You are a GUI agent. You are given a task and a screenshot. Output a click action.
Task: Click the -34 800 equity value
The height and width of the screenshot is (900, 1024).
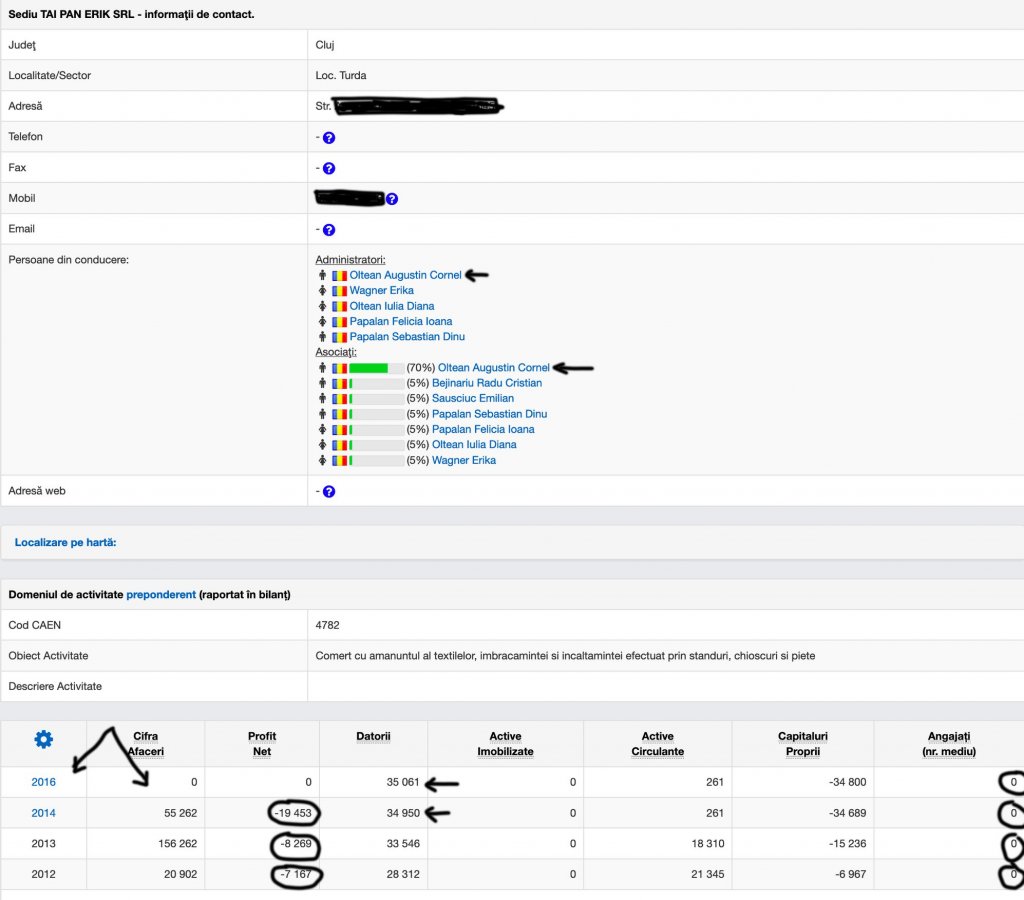coord(848,782)
